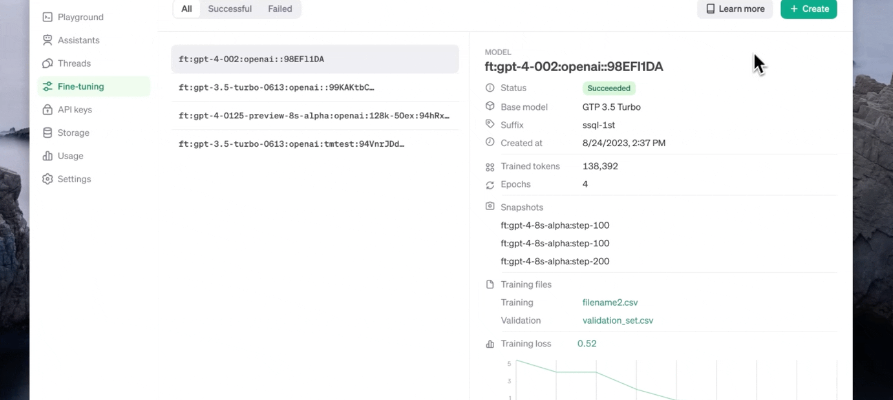The height and width of the screenshot is (400, 893).
Task: Click the Playground terminal icon
Action: coord(48,17)
